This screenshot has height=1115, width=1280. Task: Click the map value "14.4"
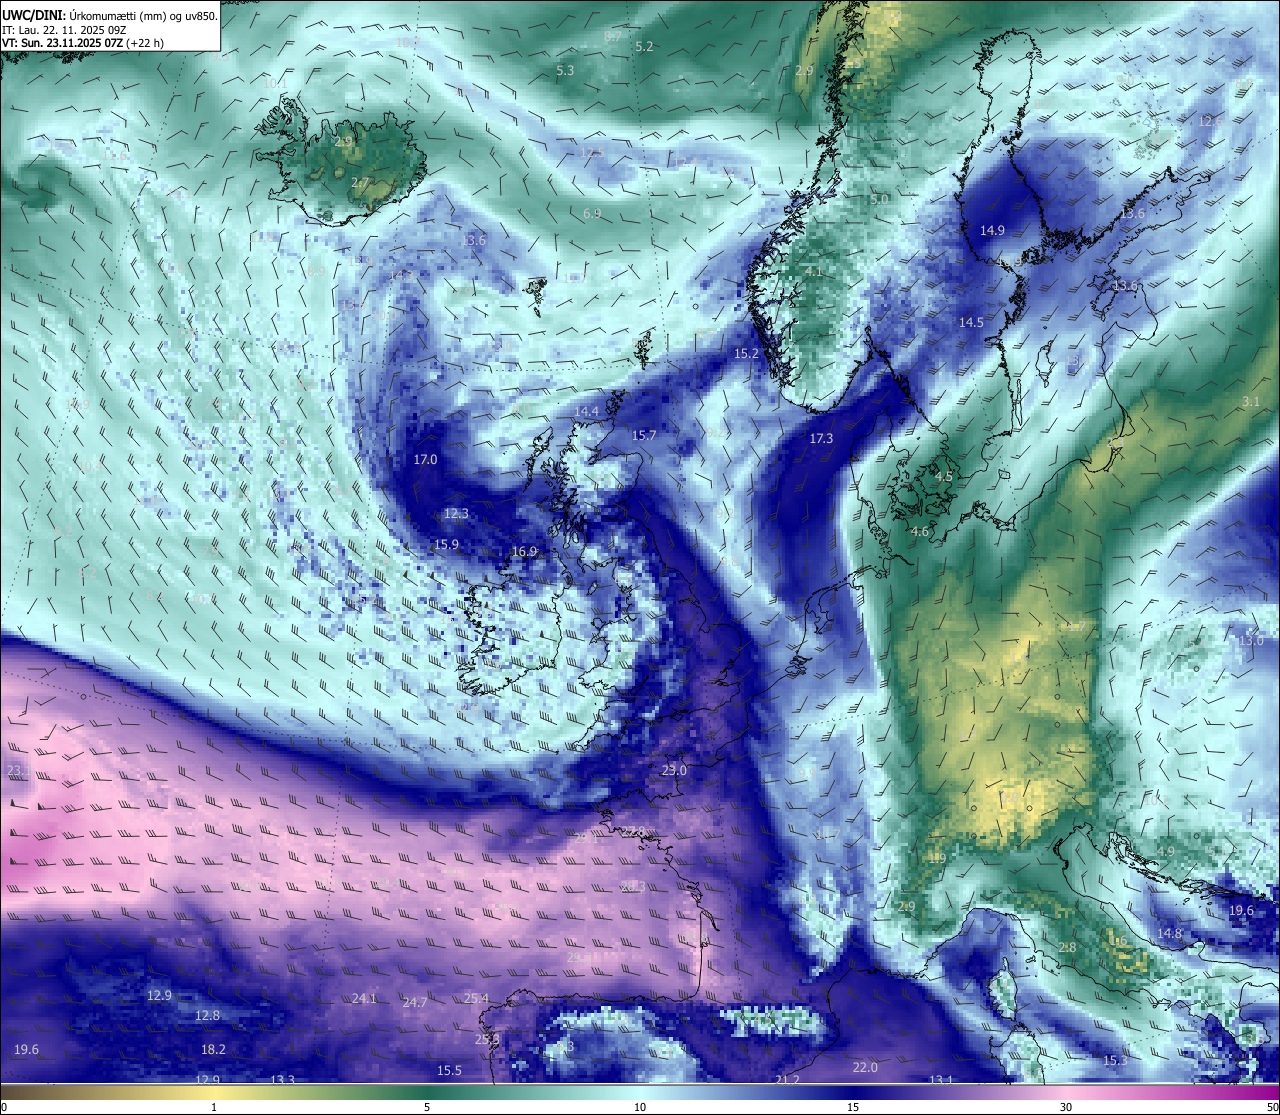(586, 412)
